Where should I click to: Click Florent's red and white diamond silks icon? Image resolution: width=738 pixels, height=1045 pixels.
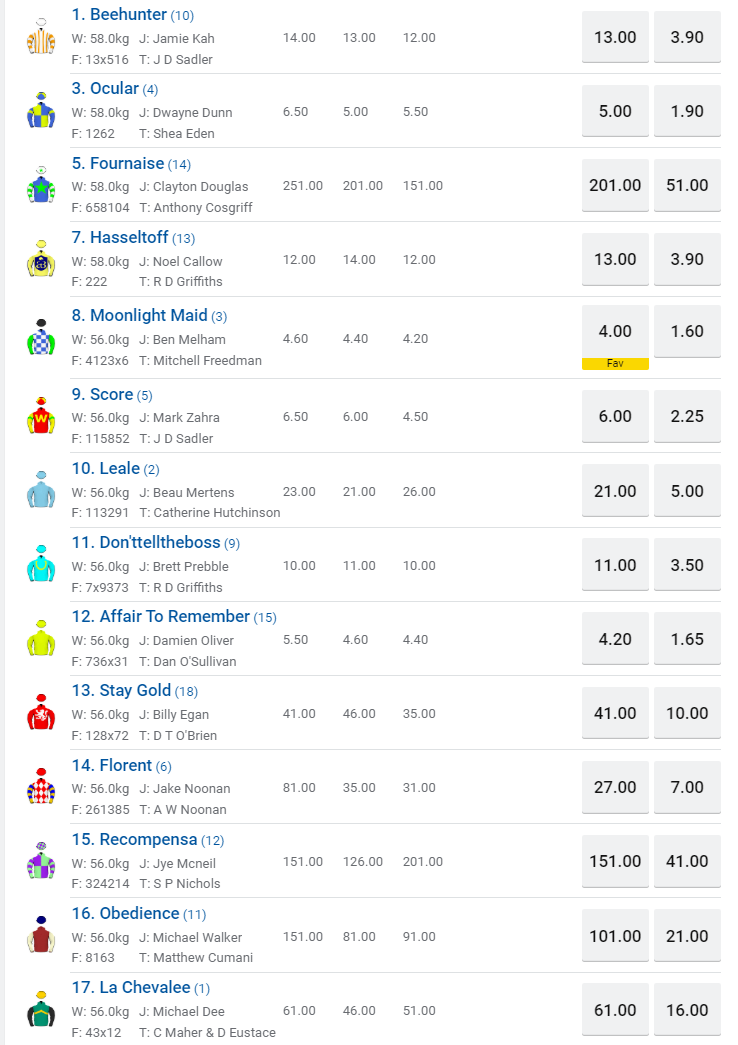(x=41, y=787)
